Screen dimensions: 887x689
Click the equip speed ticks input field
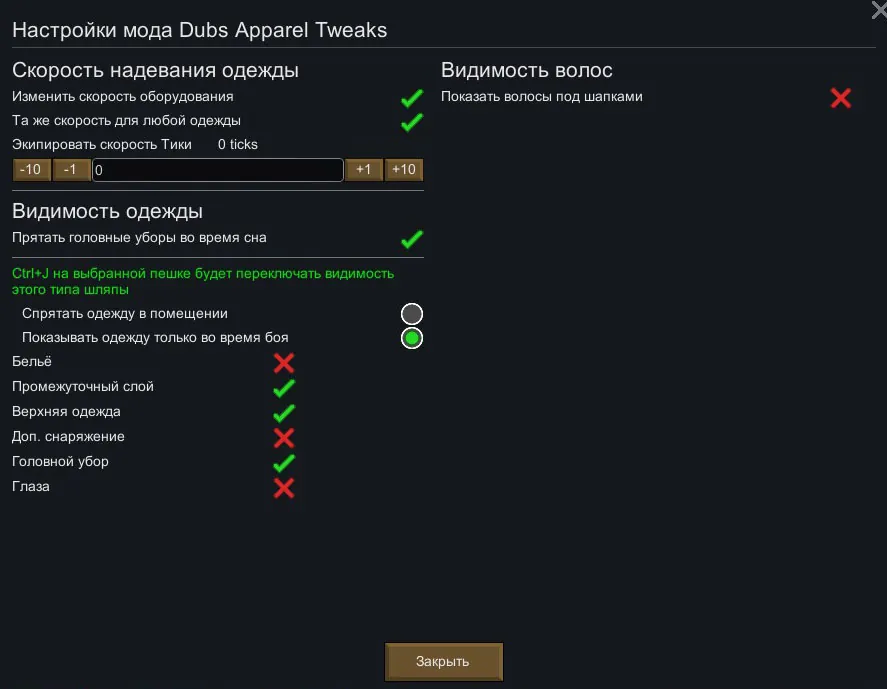click(218, 171)
